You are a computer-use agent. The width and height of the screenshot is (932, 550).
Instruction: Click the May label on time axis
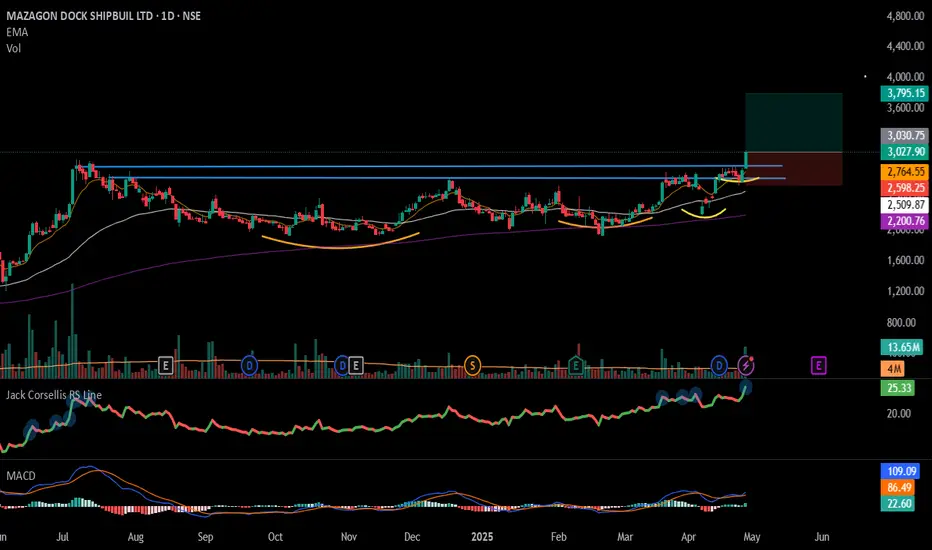pyautogui.click(x=752, y=537)
